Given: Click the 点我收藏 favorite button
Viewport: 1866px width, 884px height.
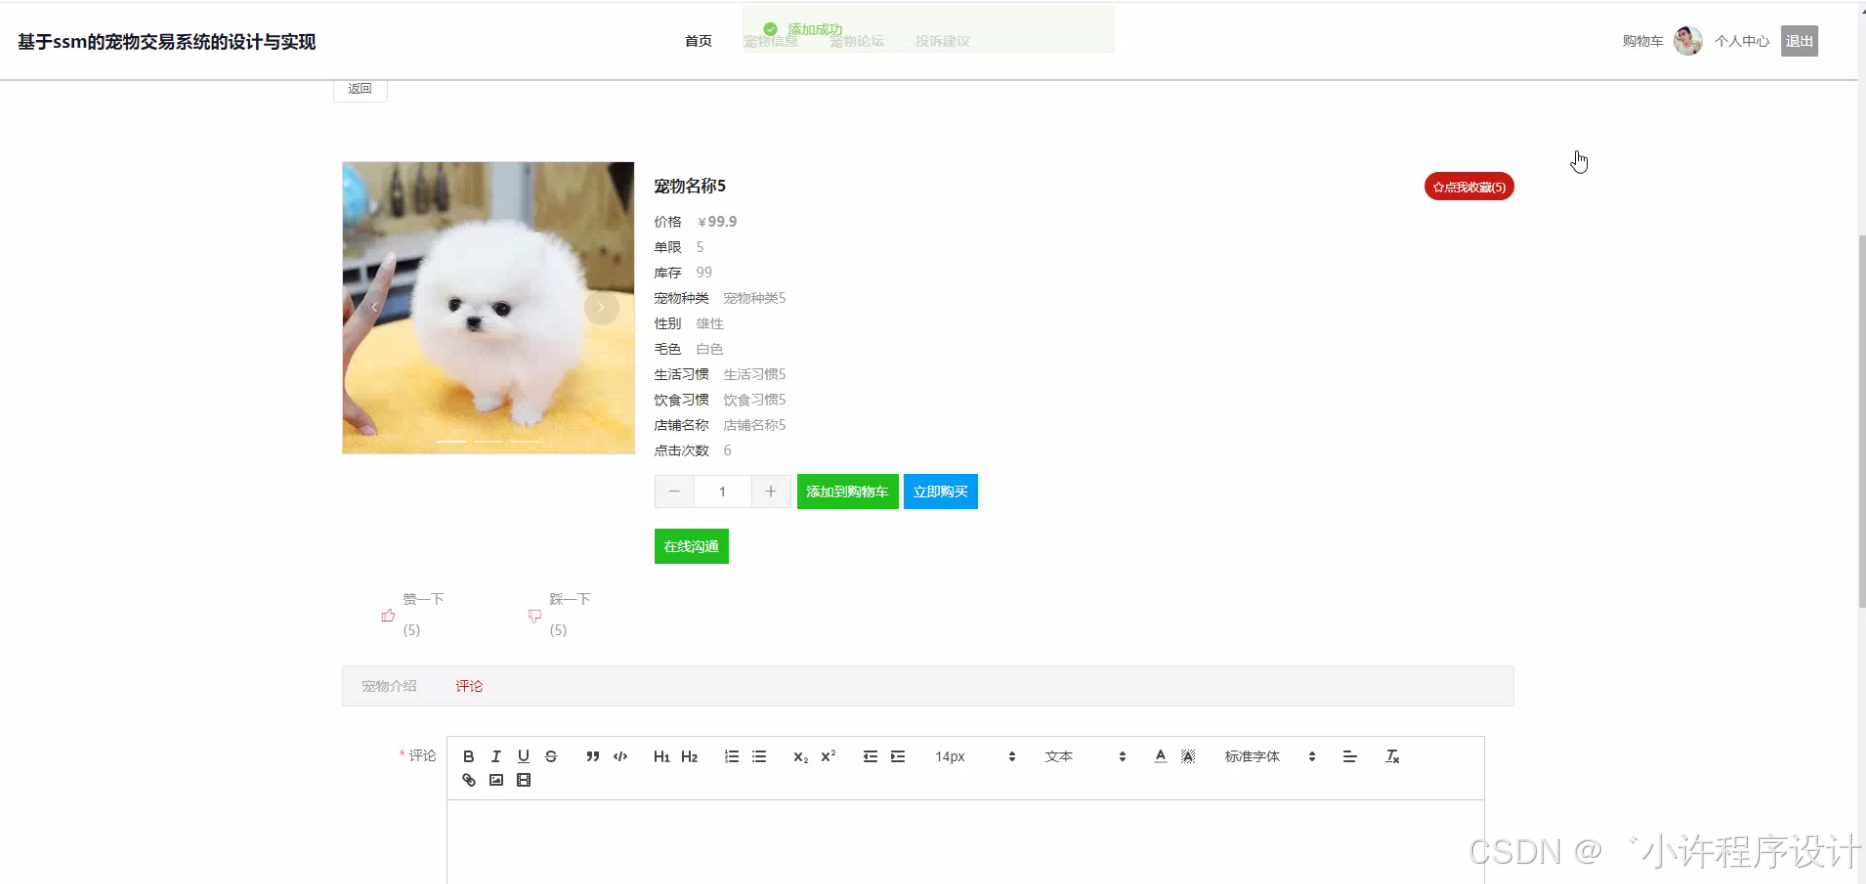Looking at the screenshot, I should coord(1469,187).
